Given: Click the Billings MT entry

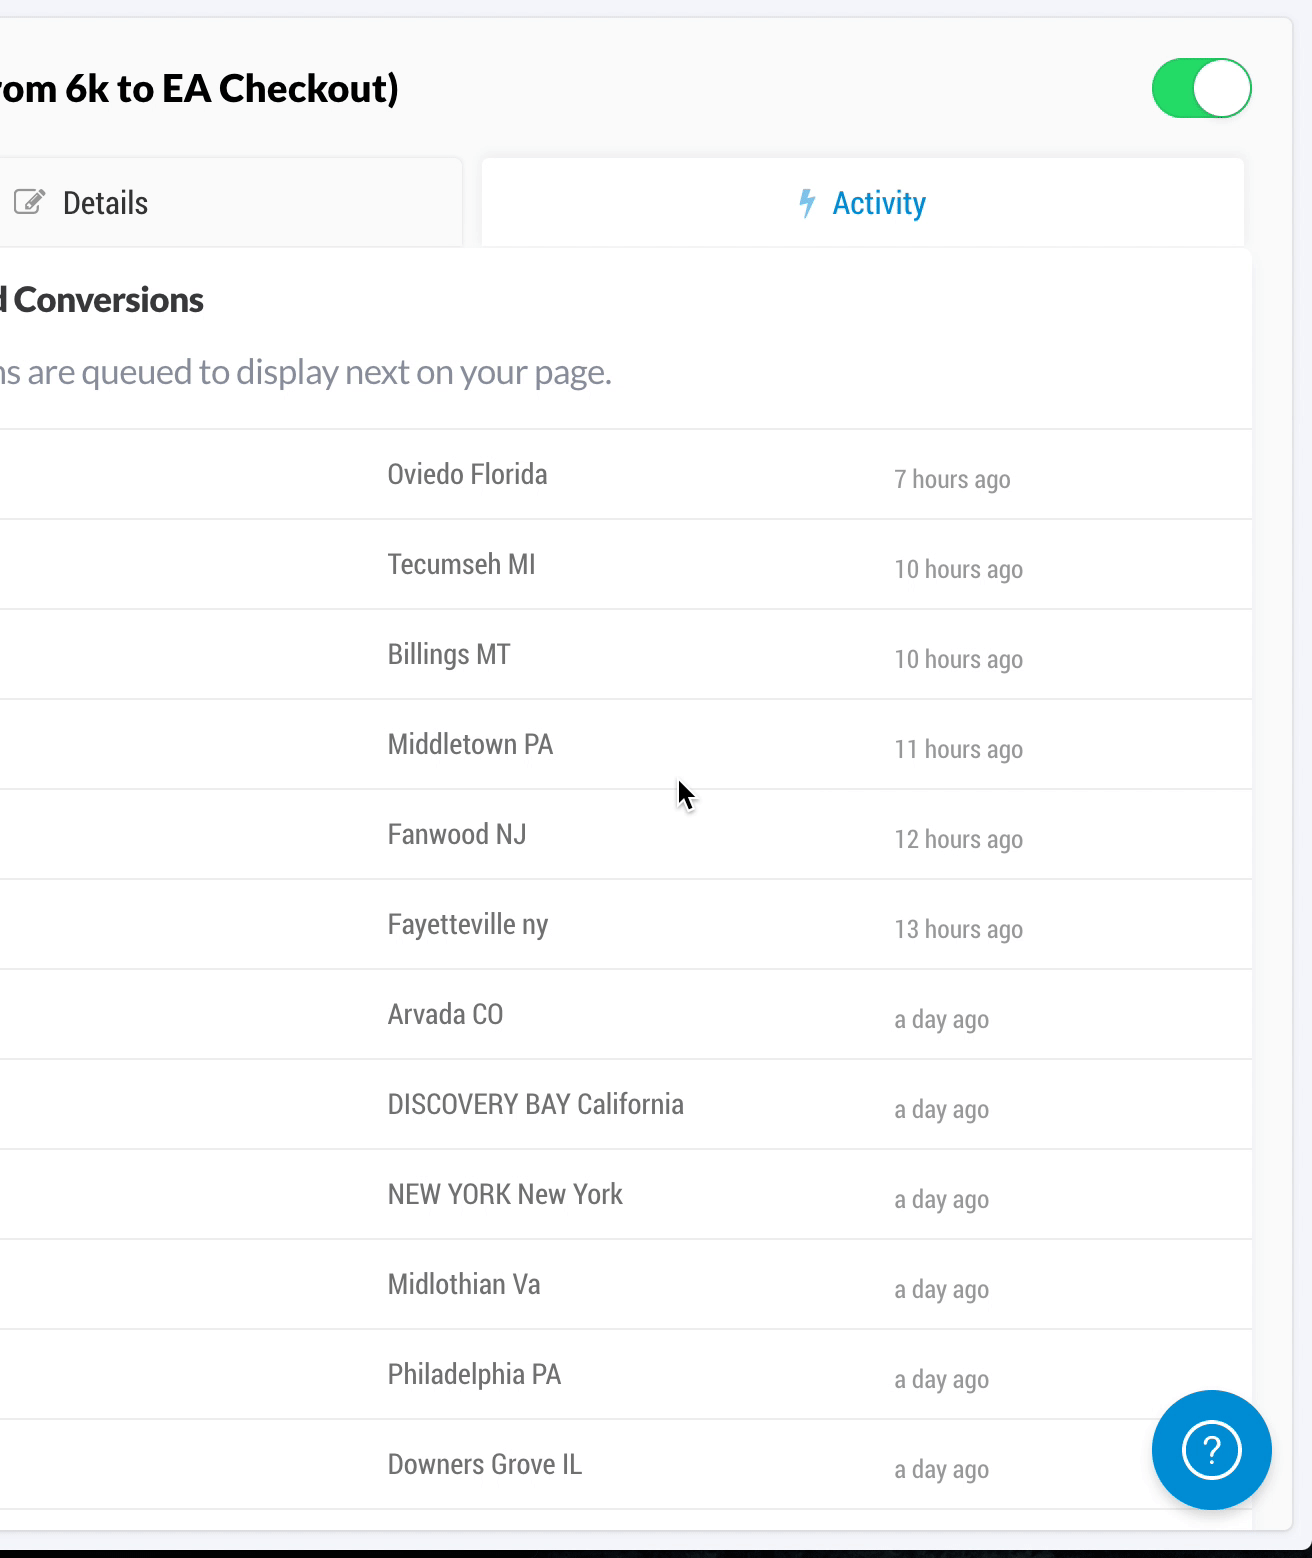Looking at the screenshot, I should [449, 654].
